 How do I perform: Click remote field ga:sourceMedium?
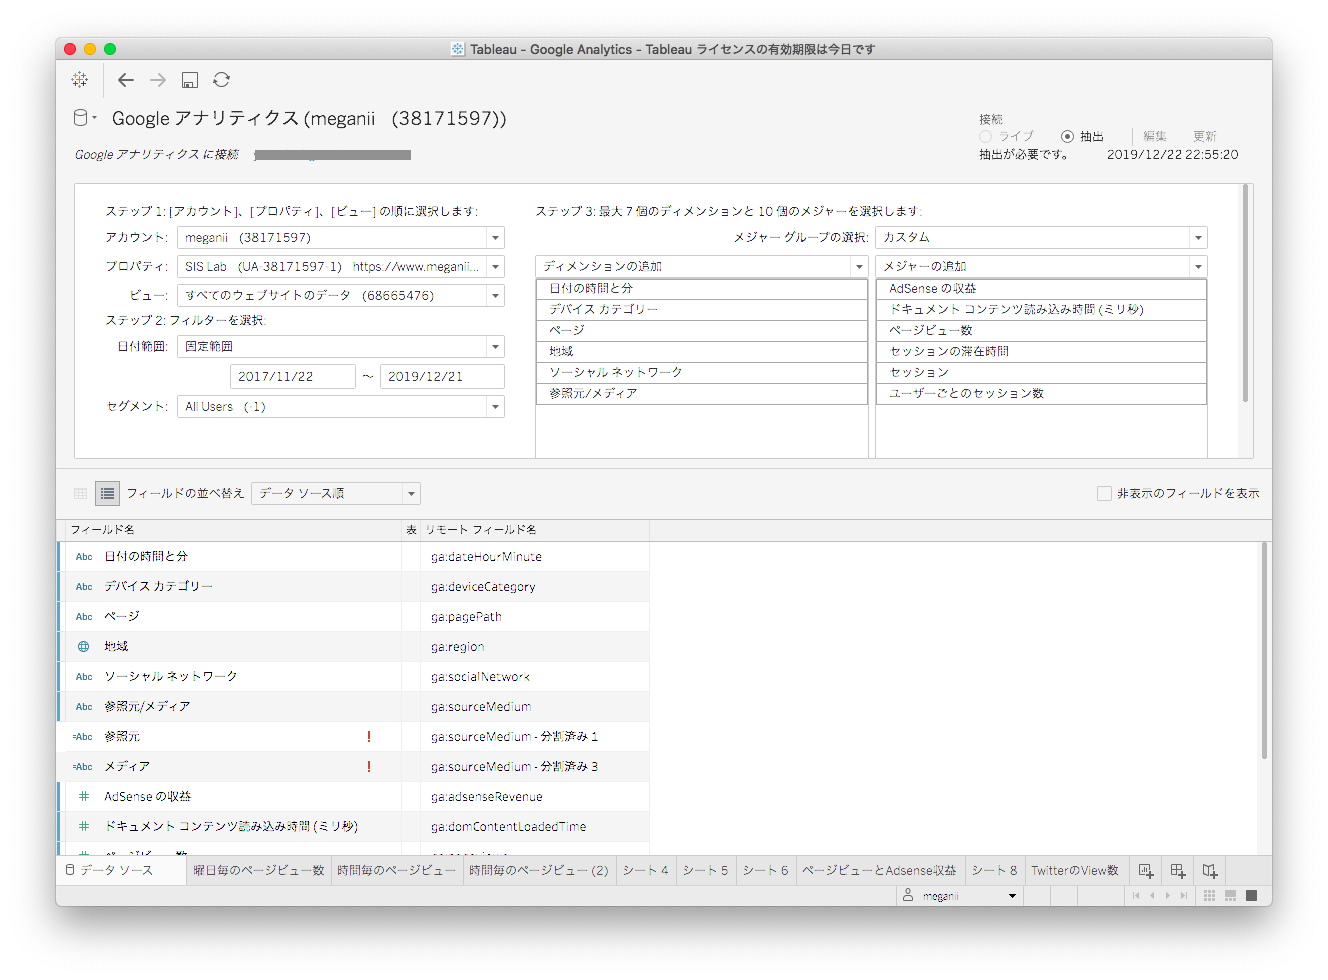(x=481, y=707)
